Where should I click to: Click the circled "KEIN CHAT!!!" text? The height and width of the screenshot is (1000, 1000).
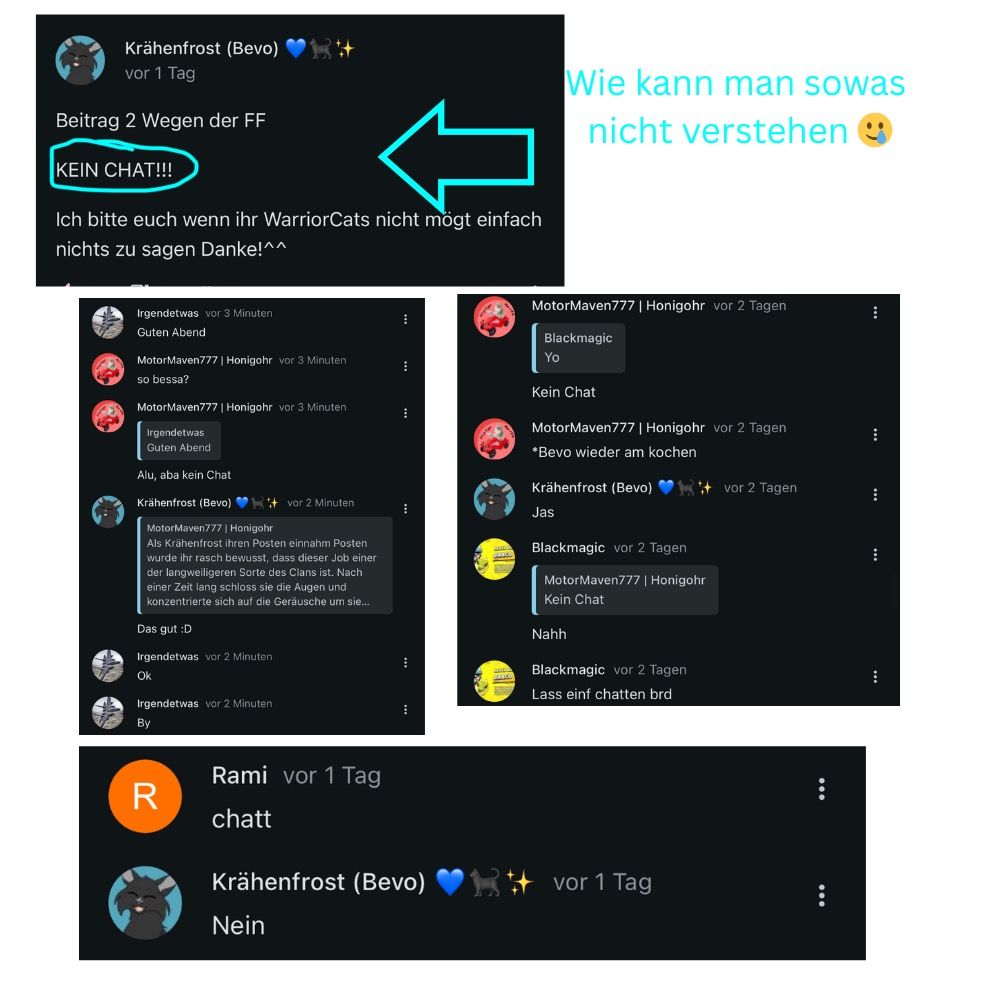114,170
